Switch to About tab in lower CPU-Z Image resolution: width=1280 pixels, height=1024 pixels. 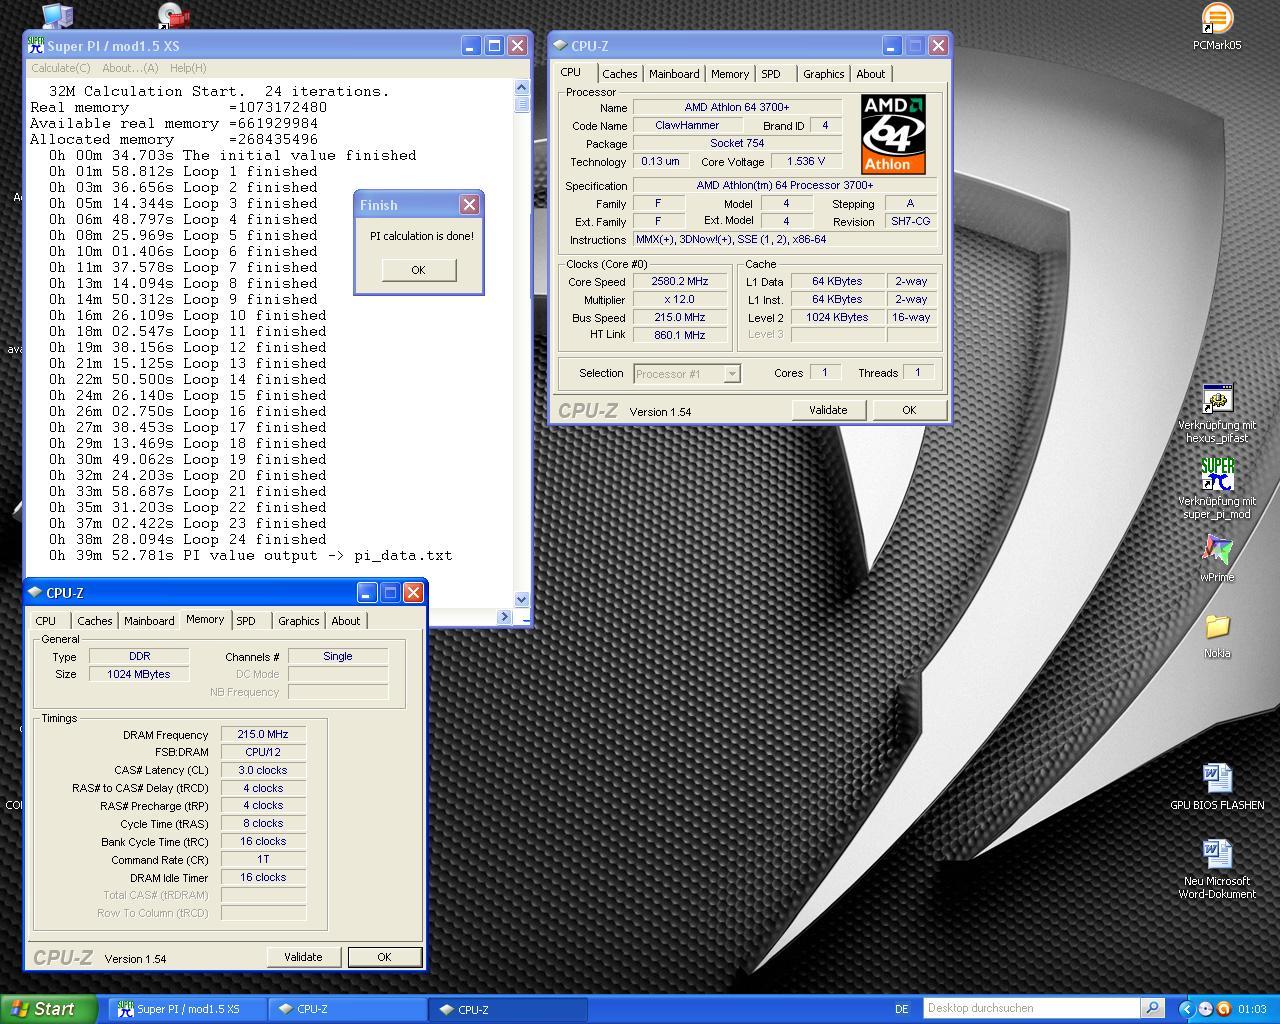click(x=346, y=621)
